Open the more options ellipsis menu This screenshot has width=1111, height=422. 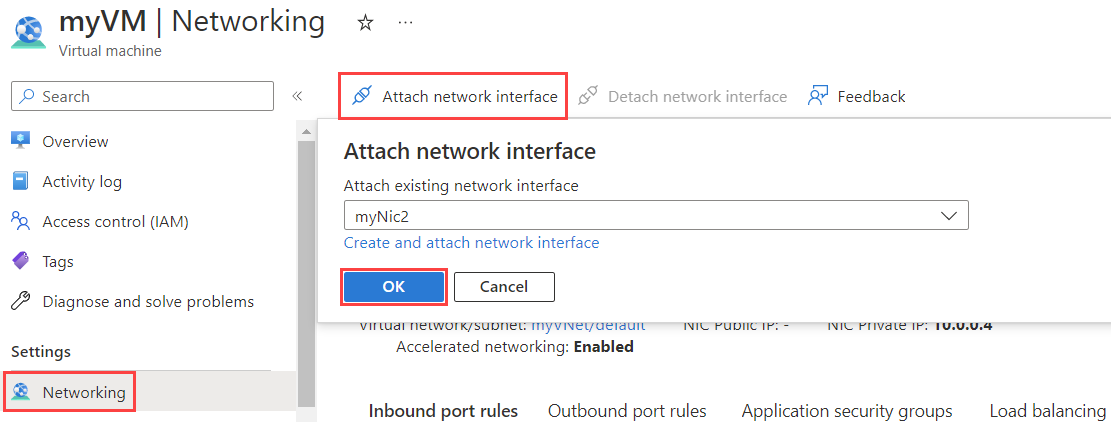point(405,23)
